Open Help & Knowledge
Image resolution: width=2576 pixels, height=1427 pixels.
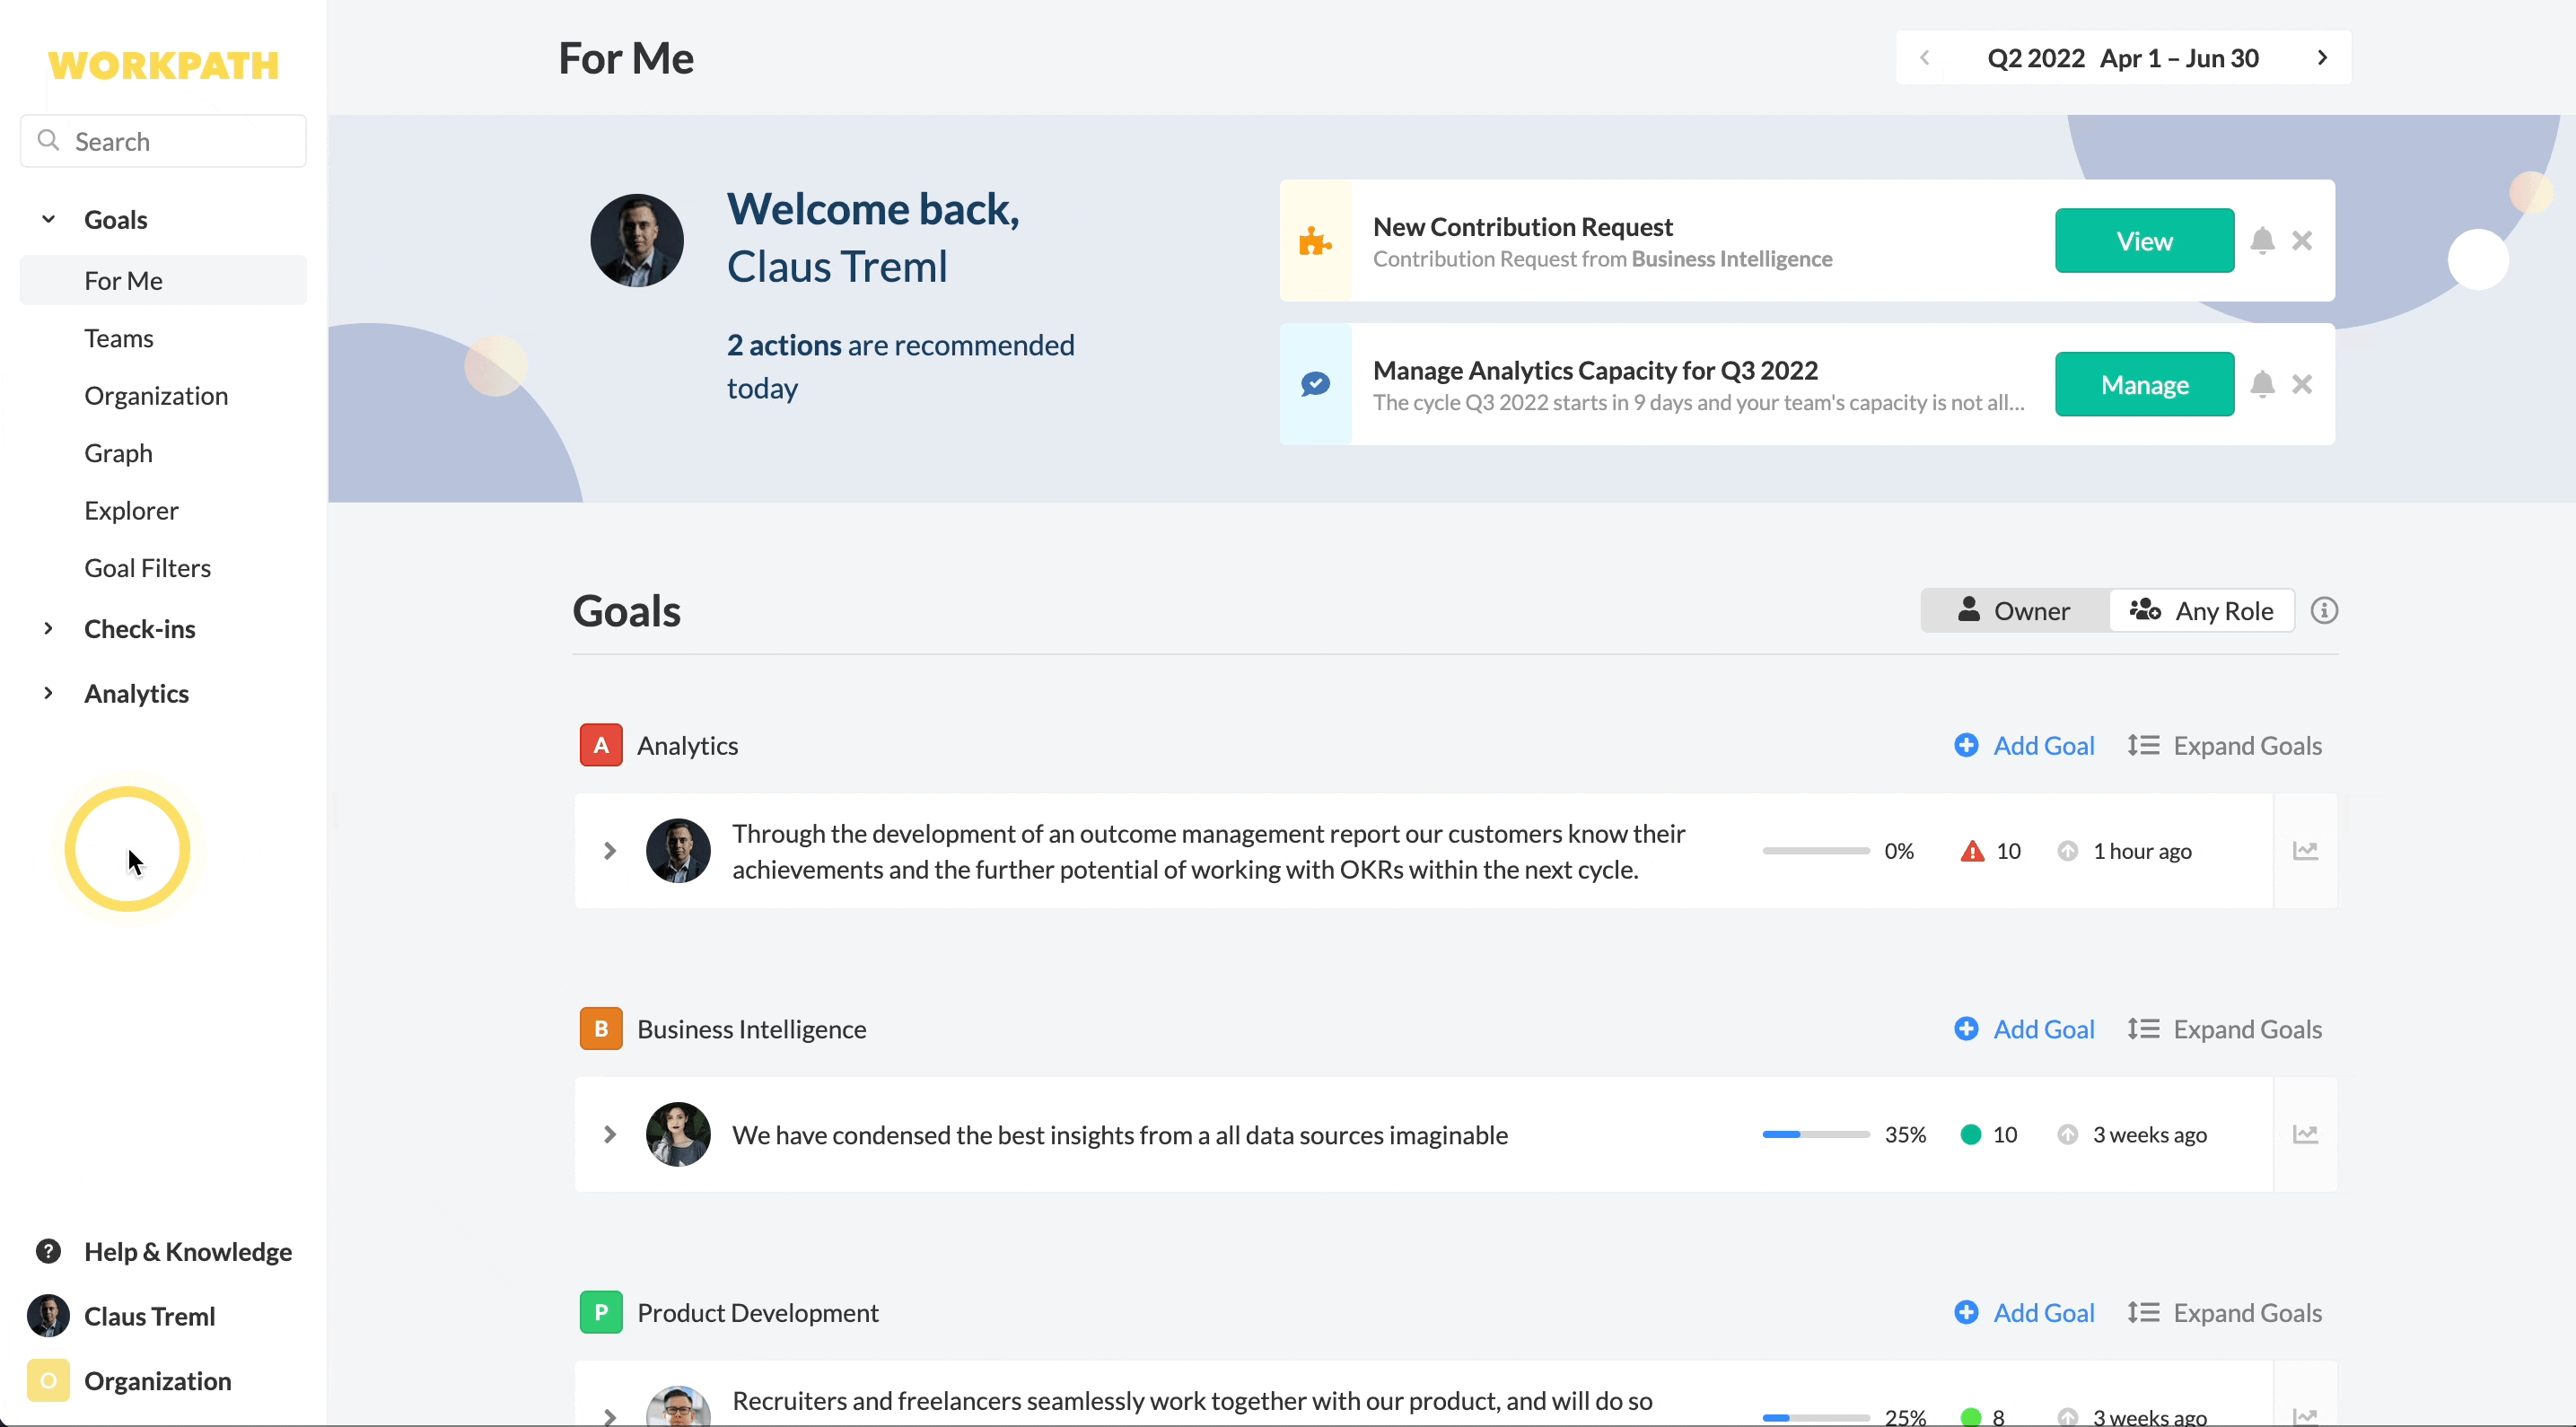coord(163,1251)
